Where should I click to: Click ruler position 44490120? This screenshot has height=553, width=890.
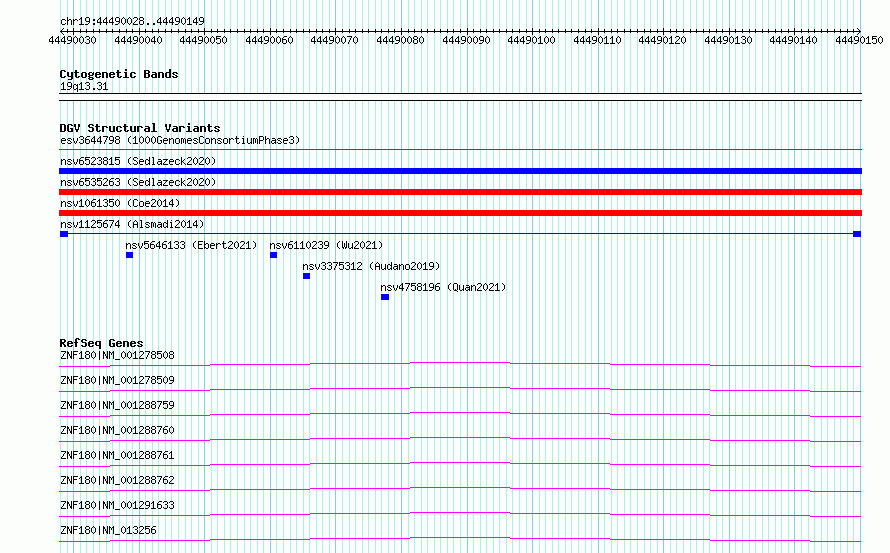click(662, 40)
